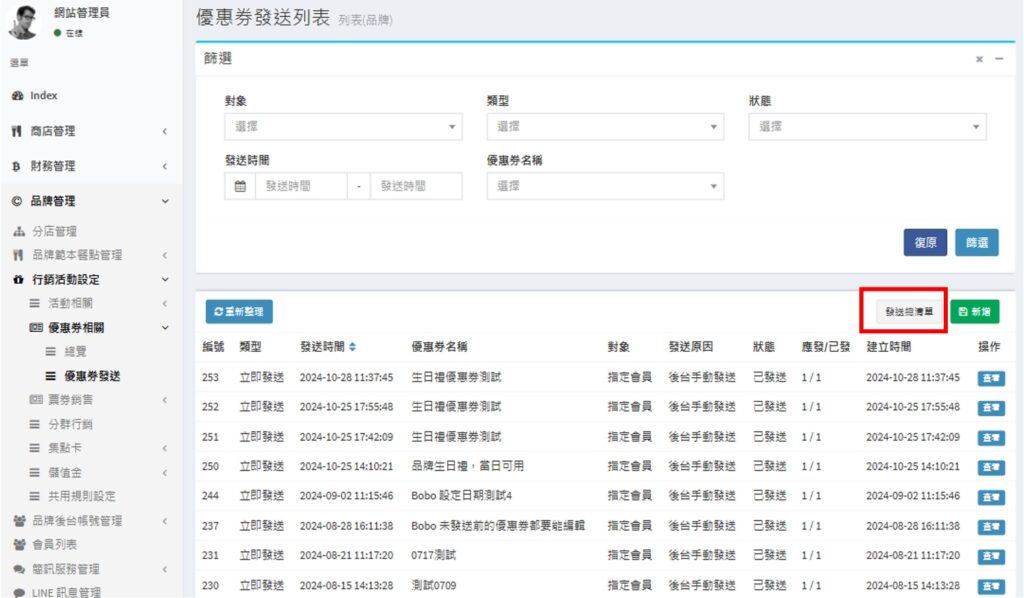Image resolution: width=1024 pixels, height=598 pixels.
Task: Open Index dashboard from sidebar
Action: click(43, 96)
